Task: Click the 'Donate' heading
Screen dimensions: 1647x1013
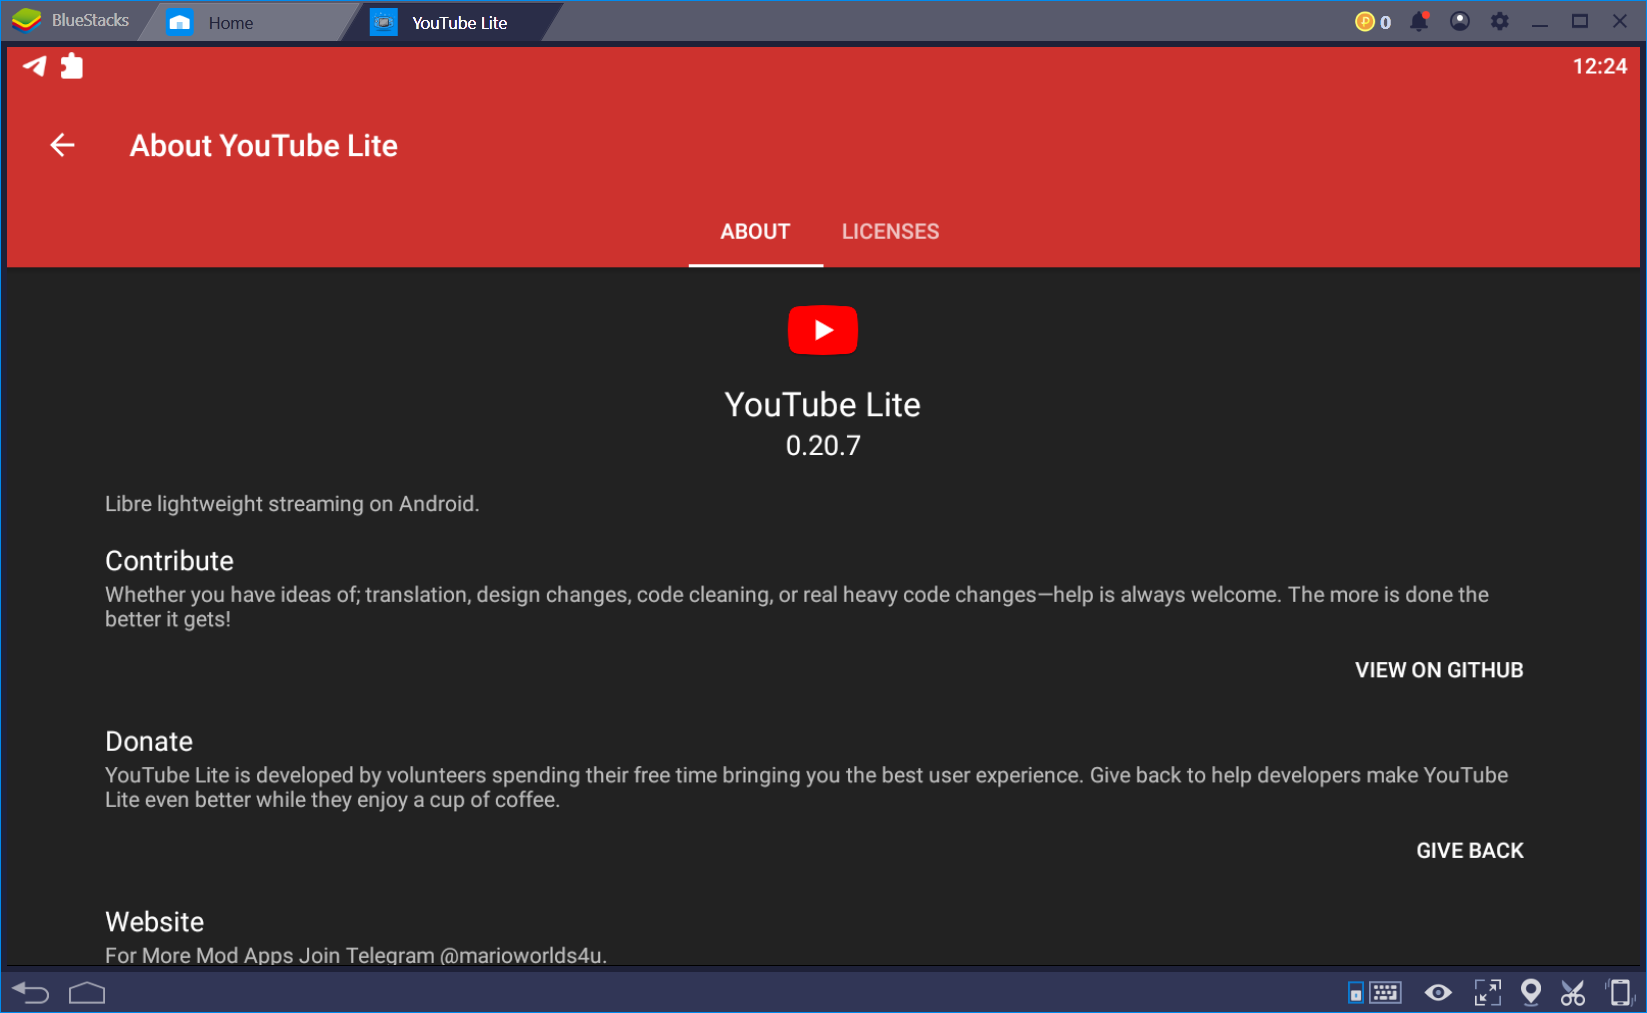Action: pos(149,742)
